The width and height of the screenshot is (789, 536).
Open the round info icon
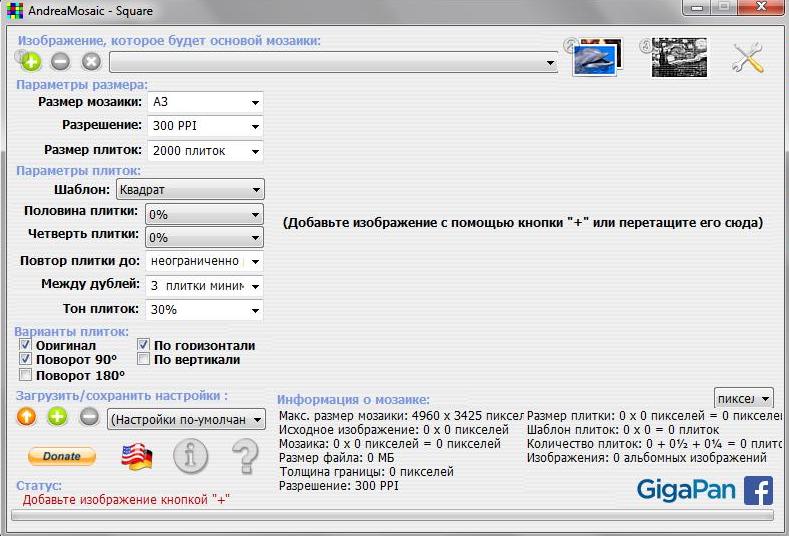coord(190,456)
